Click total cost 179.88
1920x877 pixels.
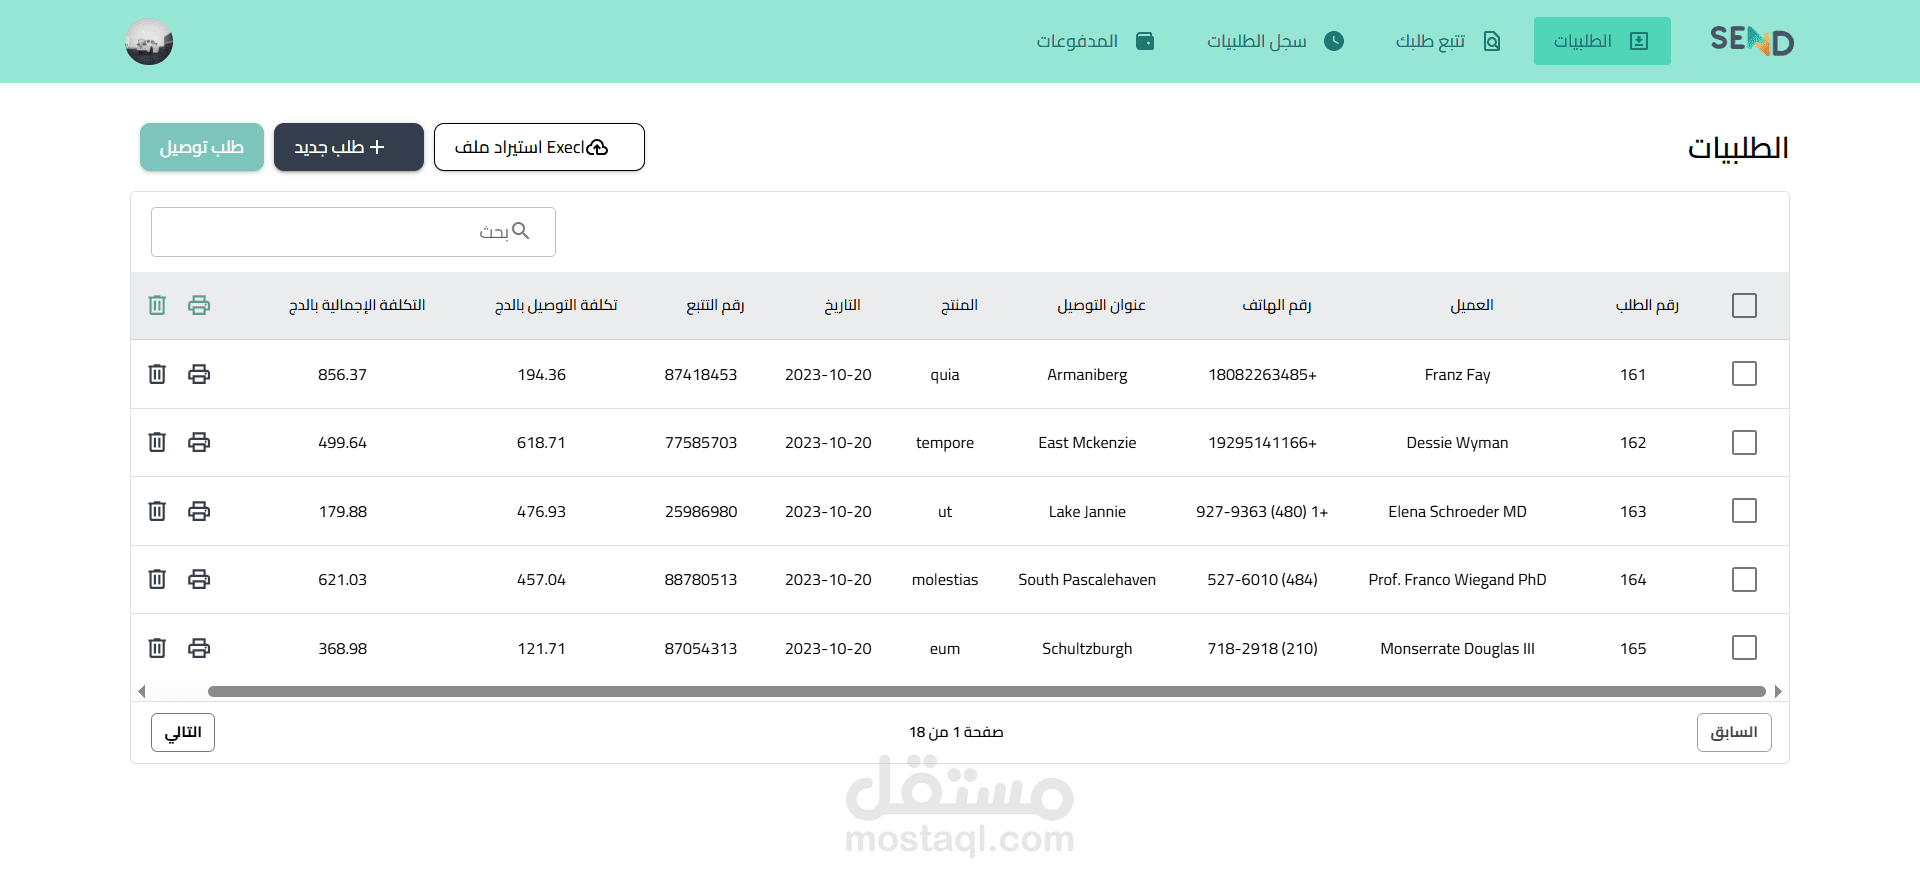pyautogui.click(x=343, y=512)
